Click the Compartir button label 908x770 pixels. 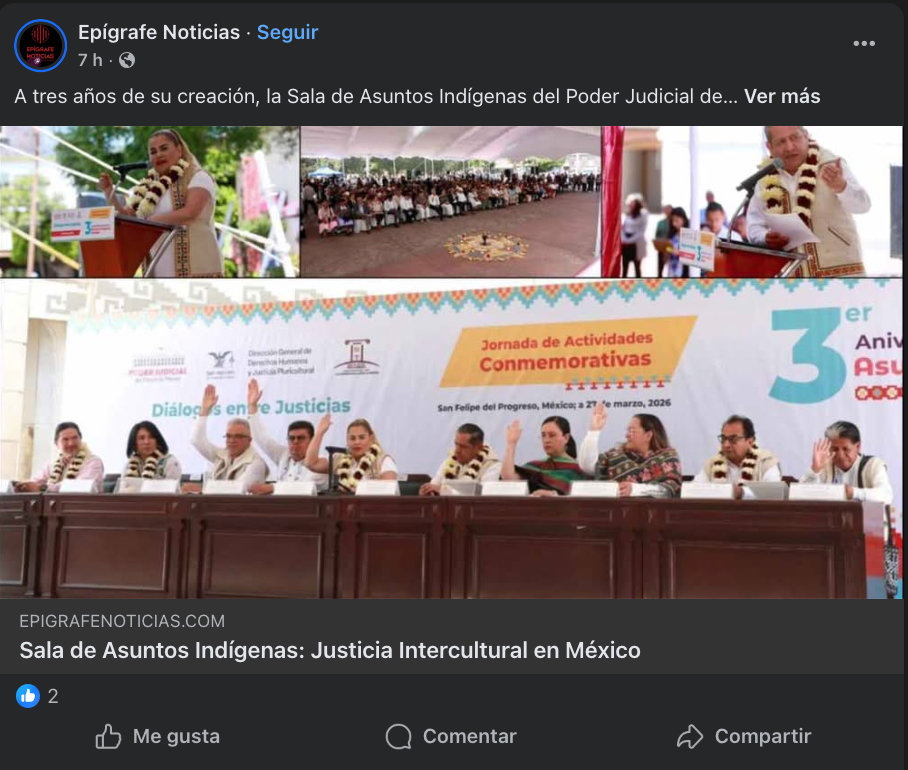763,736
